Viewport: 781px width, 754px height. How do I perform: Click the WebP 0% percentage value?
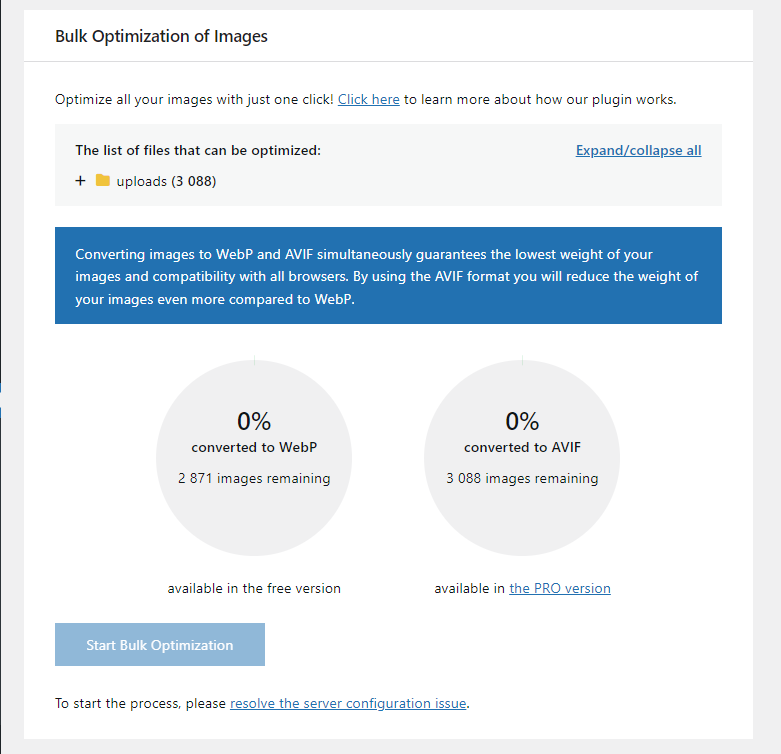(x=254, y=421)
